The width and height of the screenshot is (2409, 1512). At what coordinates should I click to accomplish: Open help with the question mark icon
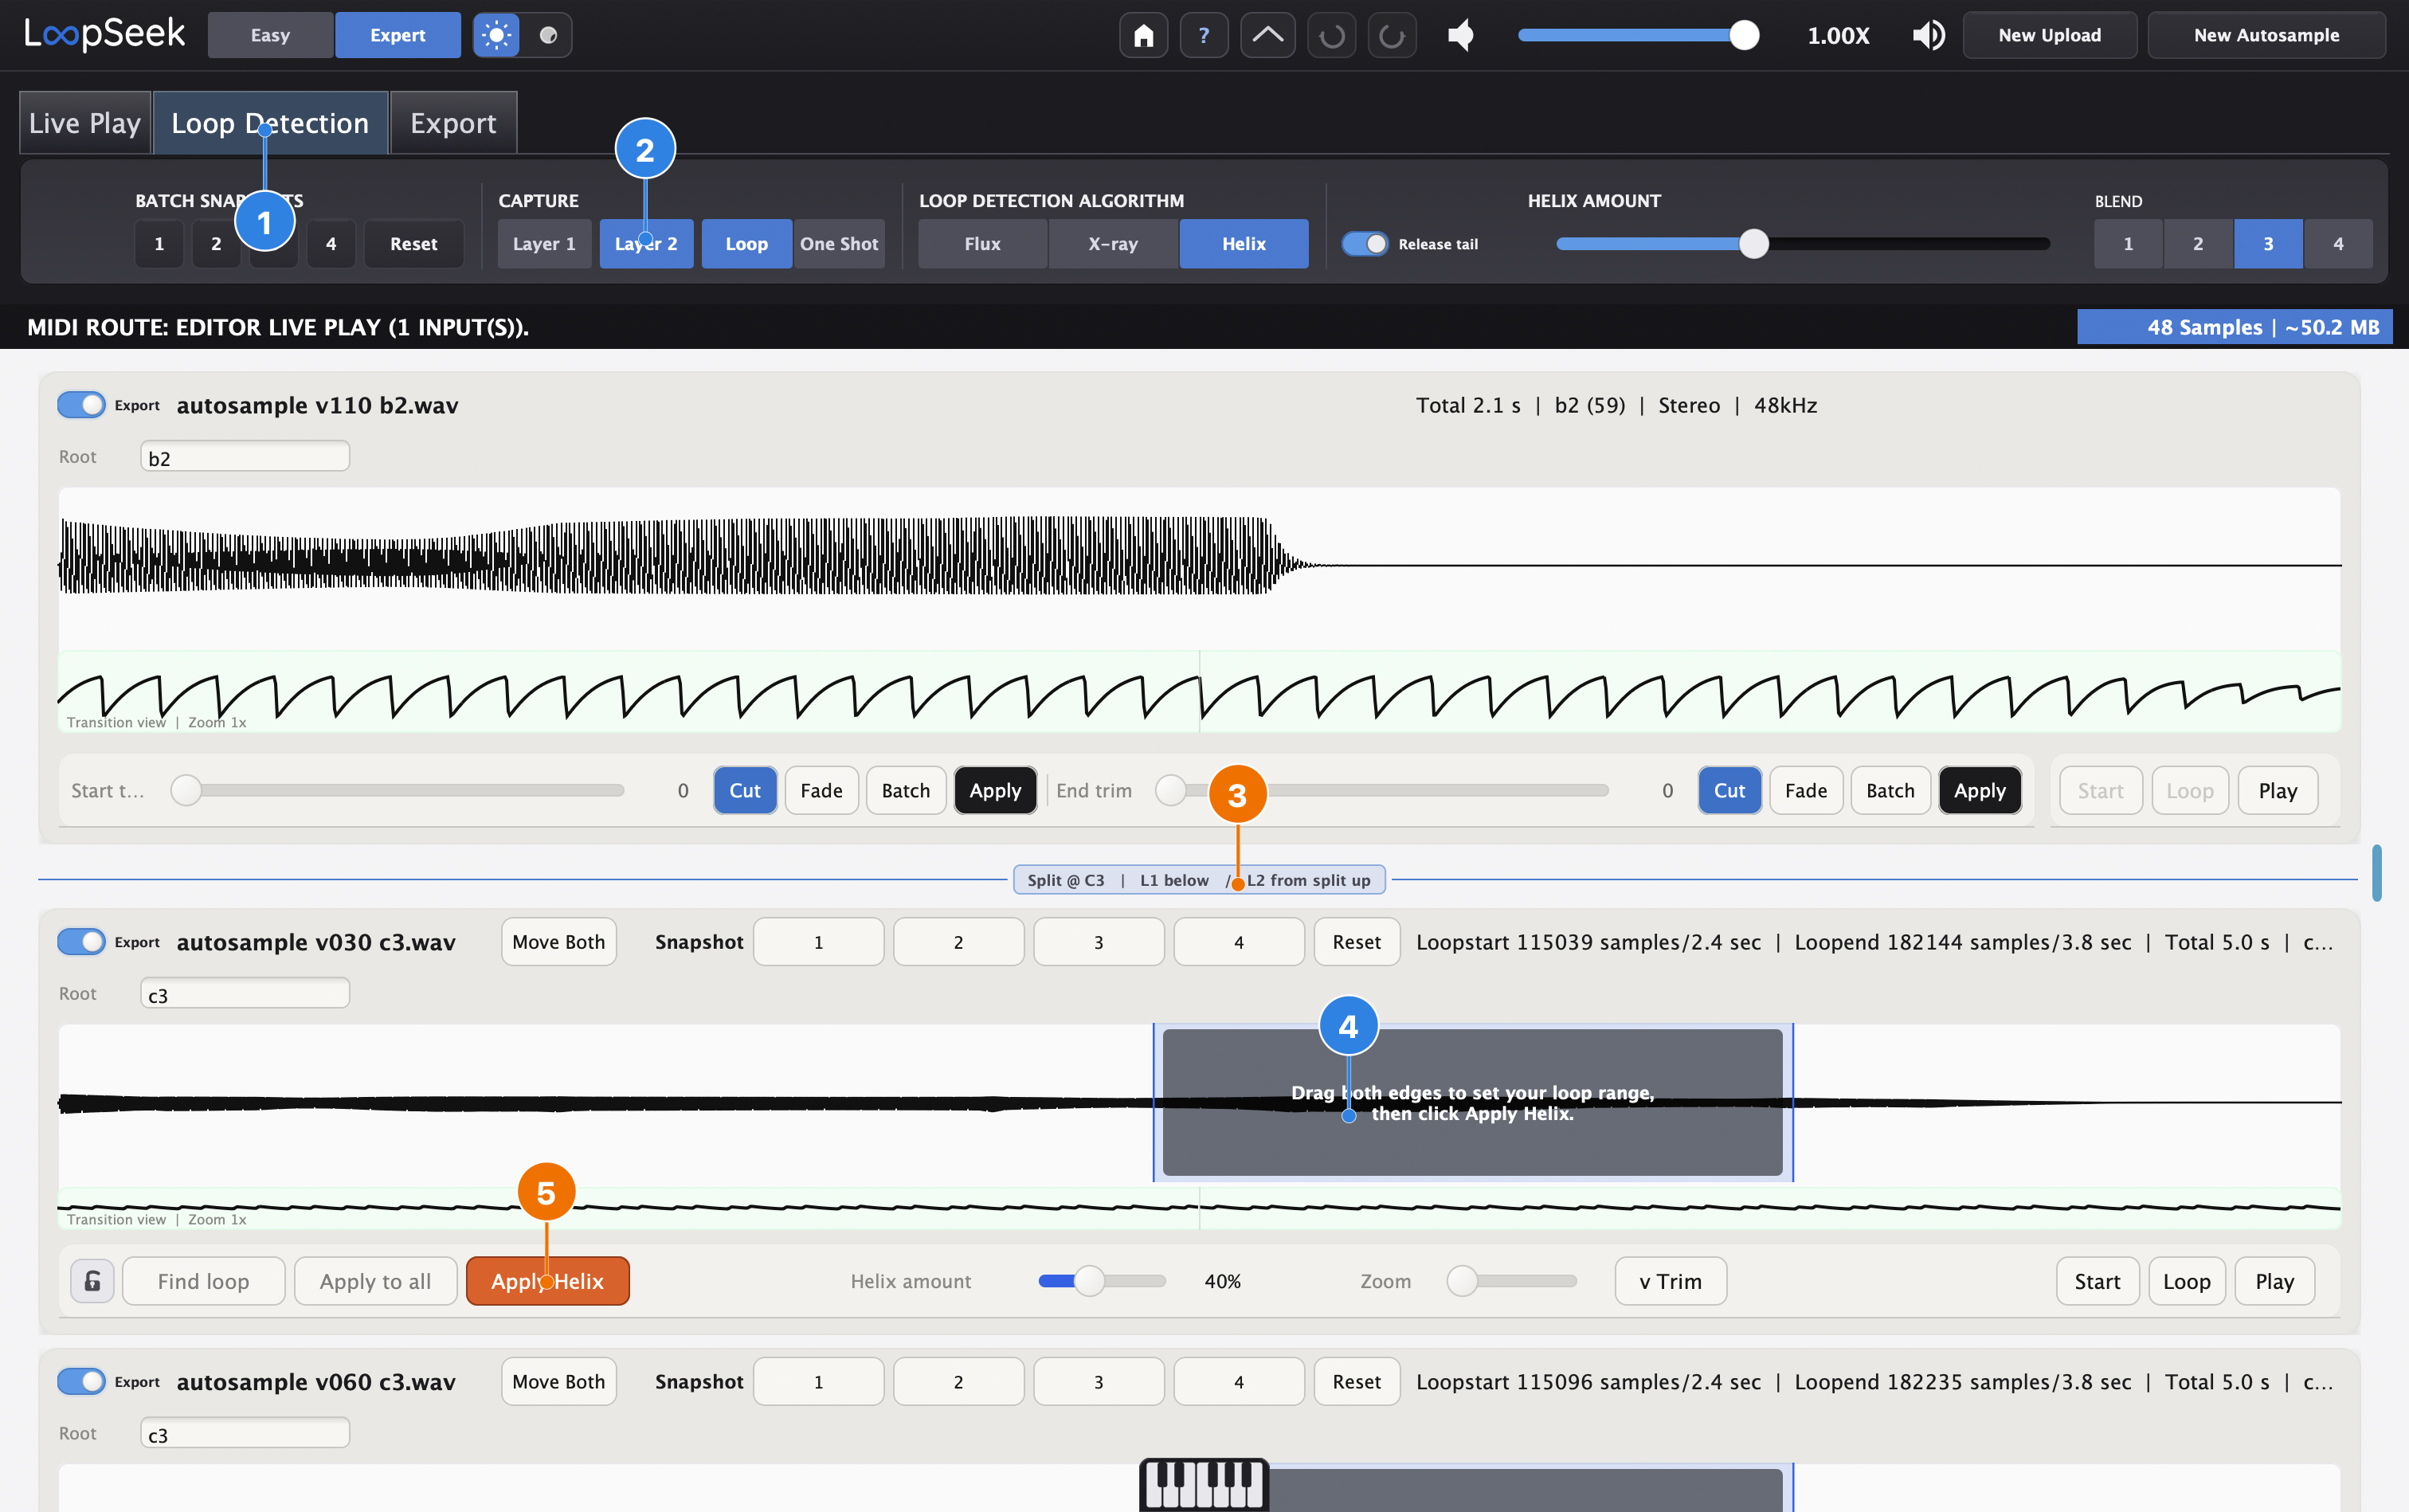[1204, 35]
